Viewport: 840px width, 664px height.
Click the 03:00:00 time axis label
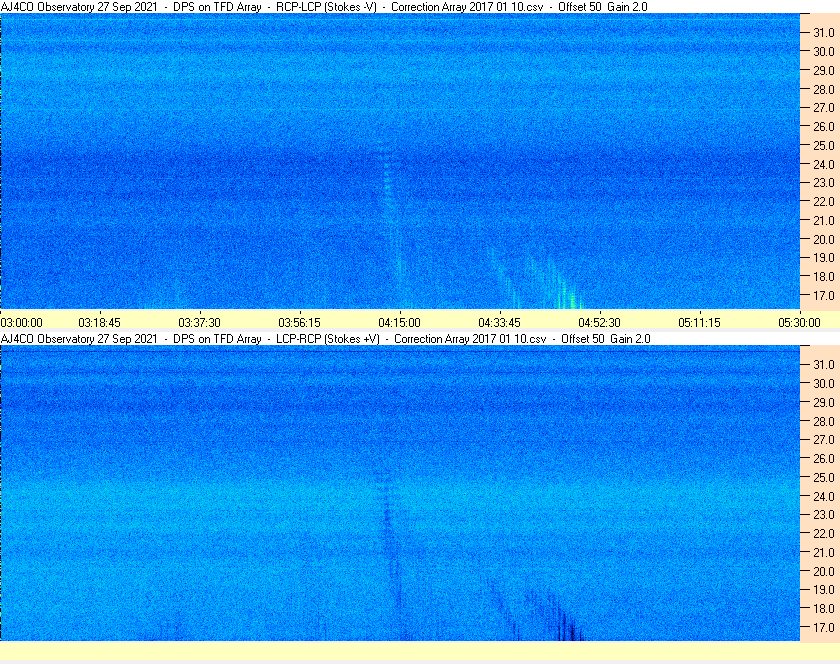[x=21, y=323]
